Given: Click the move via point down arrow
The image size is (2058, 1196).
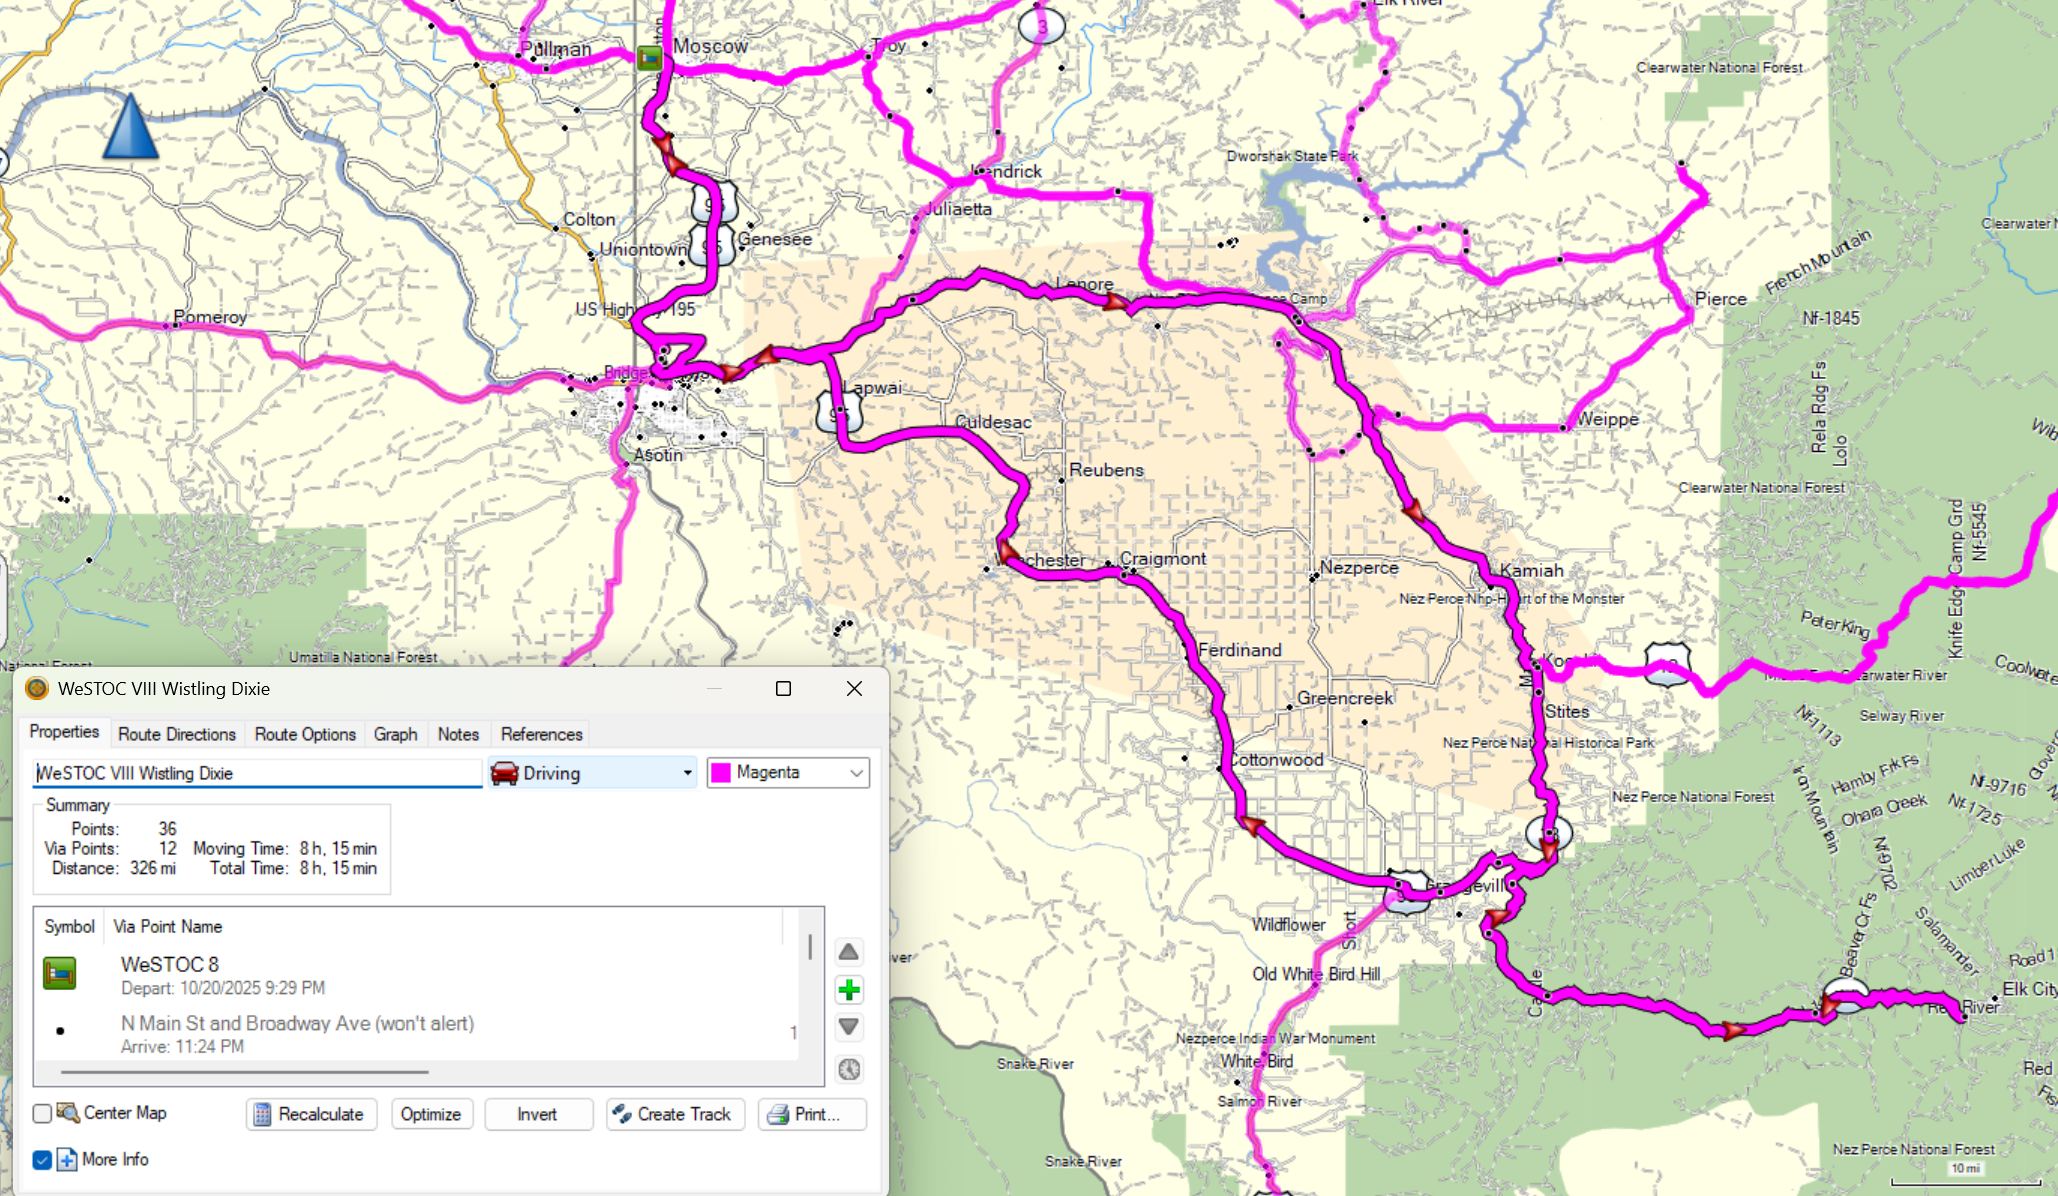Looking at the screenshot, I should coord(848,1027).
